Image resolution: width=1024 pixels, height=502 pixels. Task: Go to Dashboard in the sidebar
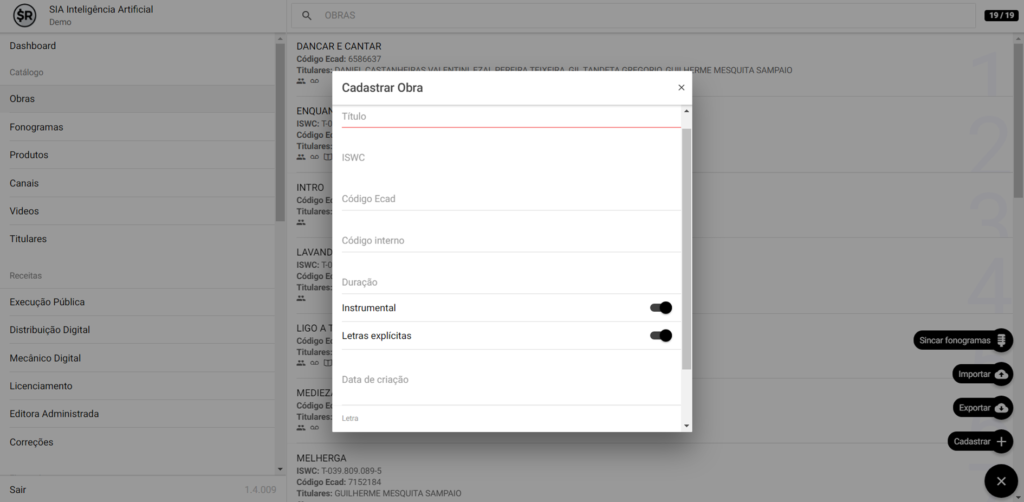[x=33, y=46]
